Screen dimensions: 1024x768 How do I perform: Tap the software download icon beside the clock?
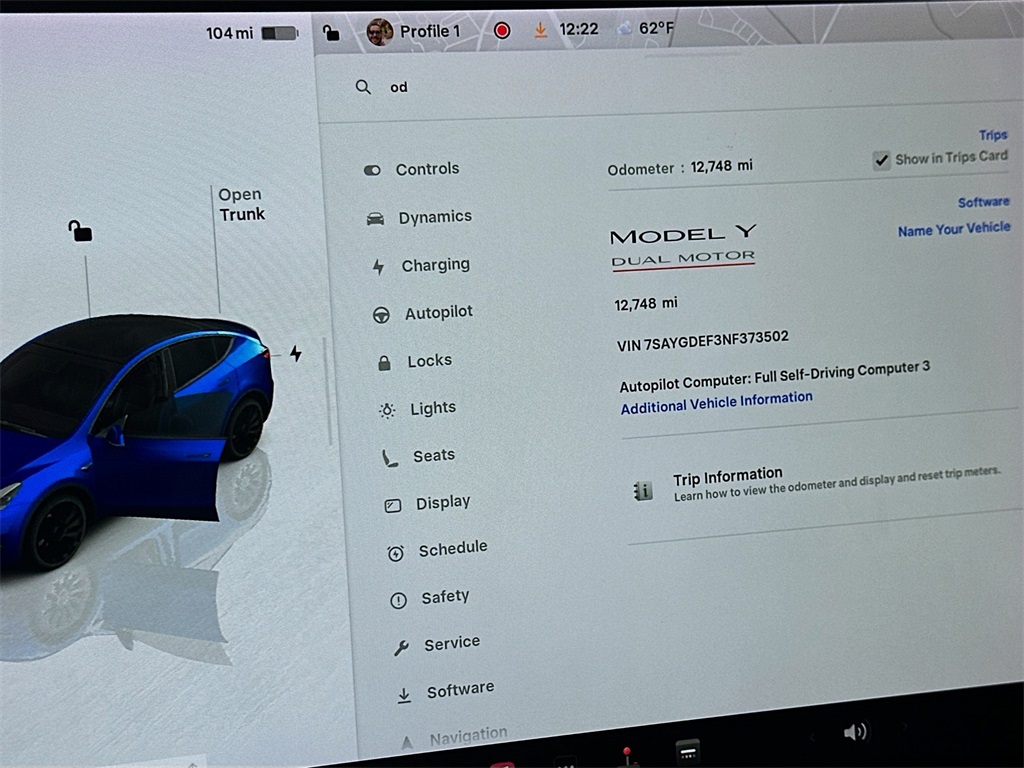541,30
